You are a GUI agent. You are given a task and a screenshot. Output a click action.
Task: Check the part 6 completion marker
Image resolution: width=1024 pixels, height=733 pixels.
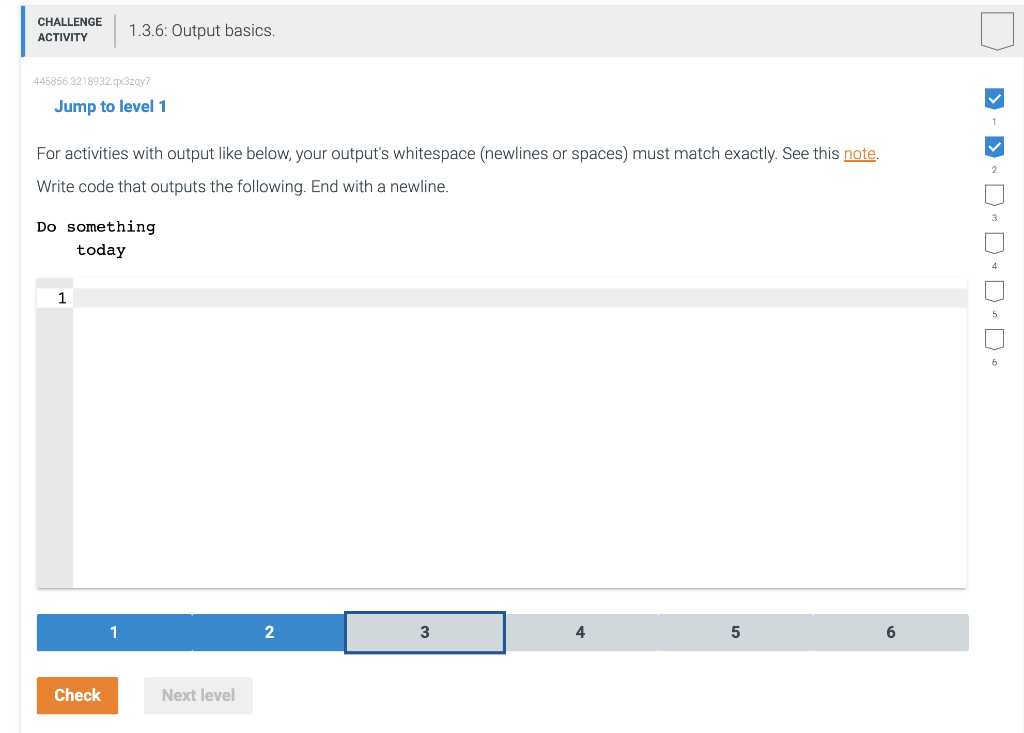pos(994,339)
